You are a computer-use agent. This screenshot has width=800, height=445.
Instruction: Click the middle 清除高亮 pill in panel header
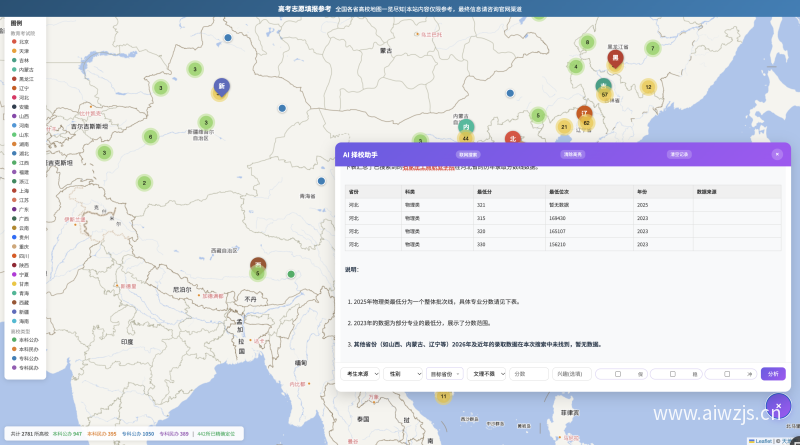pos(572,154)
